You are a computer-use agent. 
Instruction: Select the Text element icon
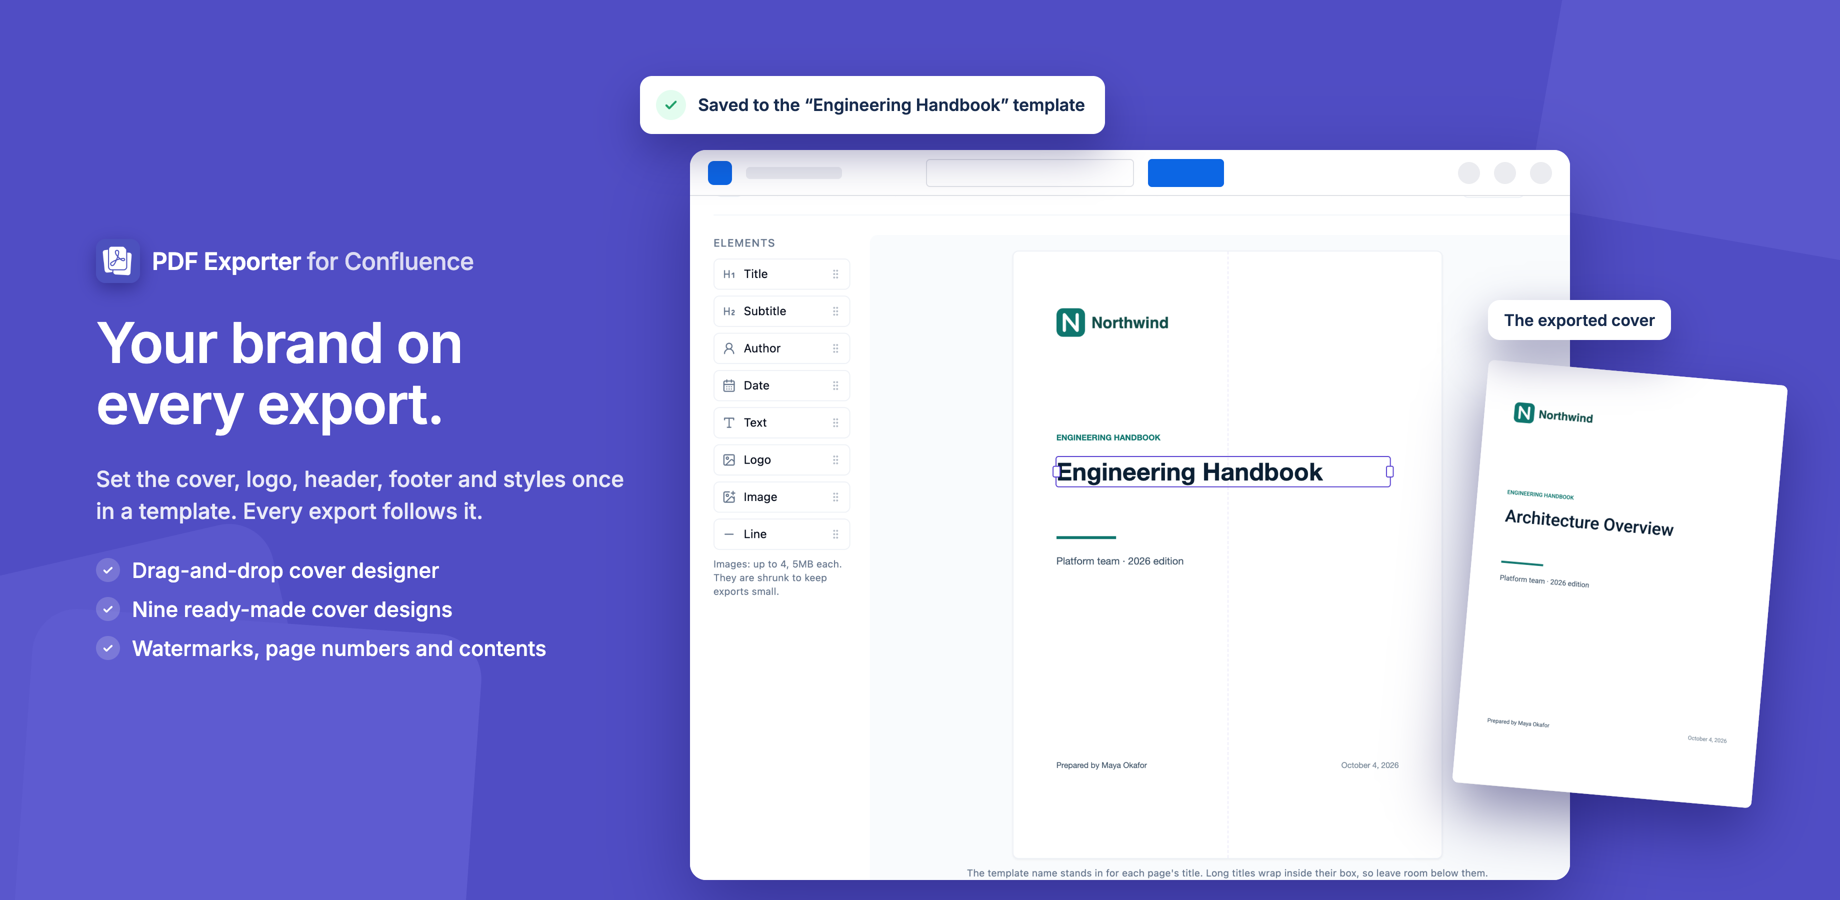pyautogui.click(x=729, y=423)
